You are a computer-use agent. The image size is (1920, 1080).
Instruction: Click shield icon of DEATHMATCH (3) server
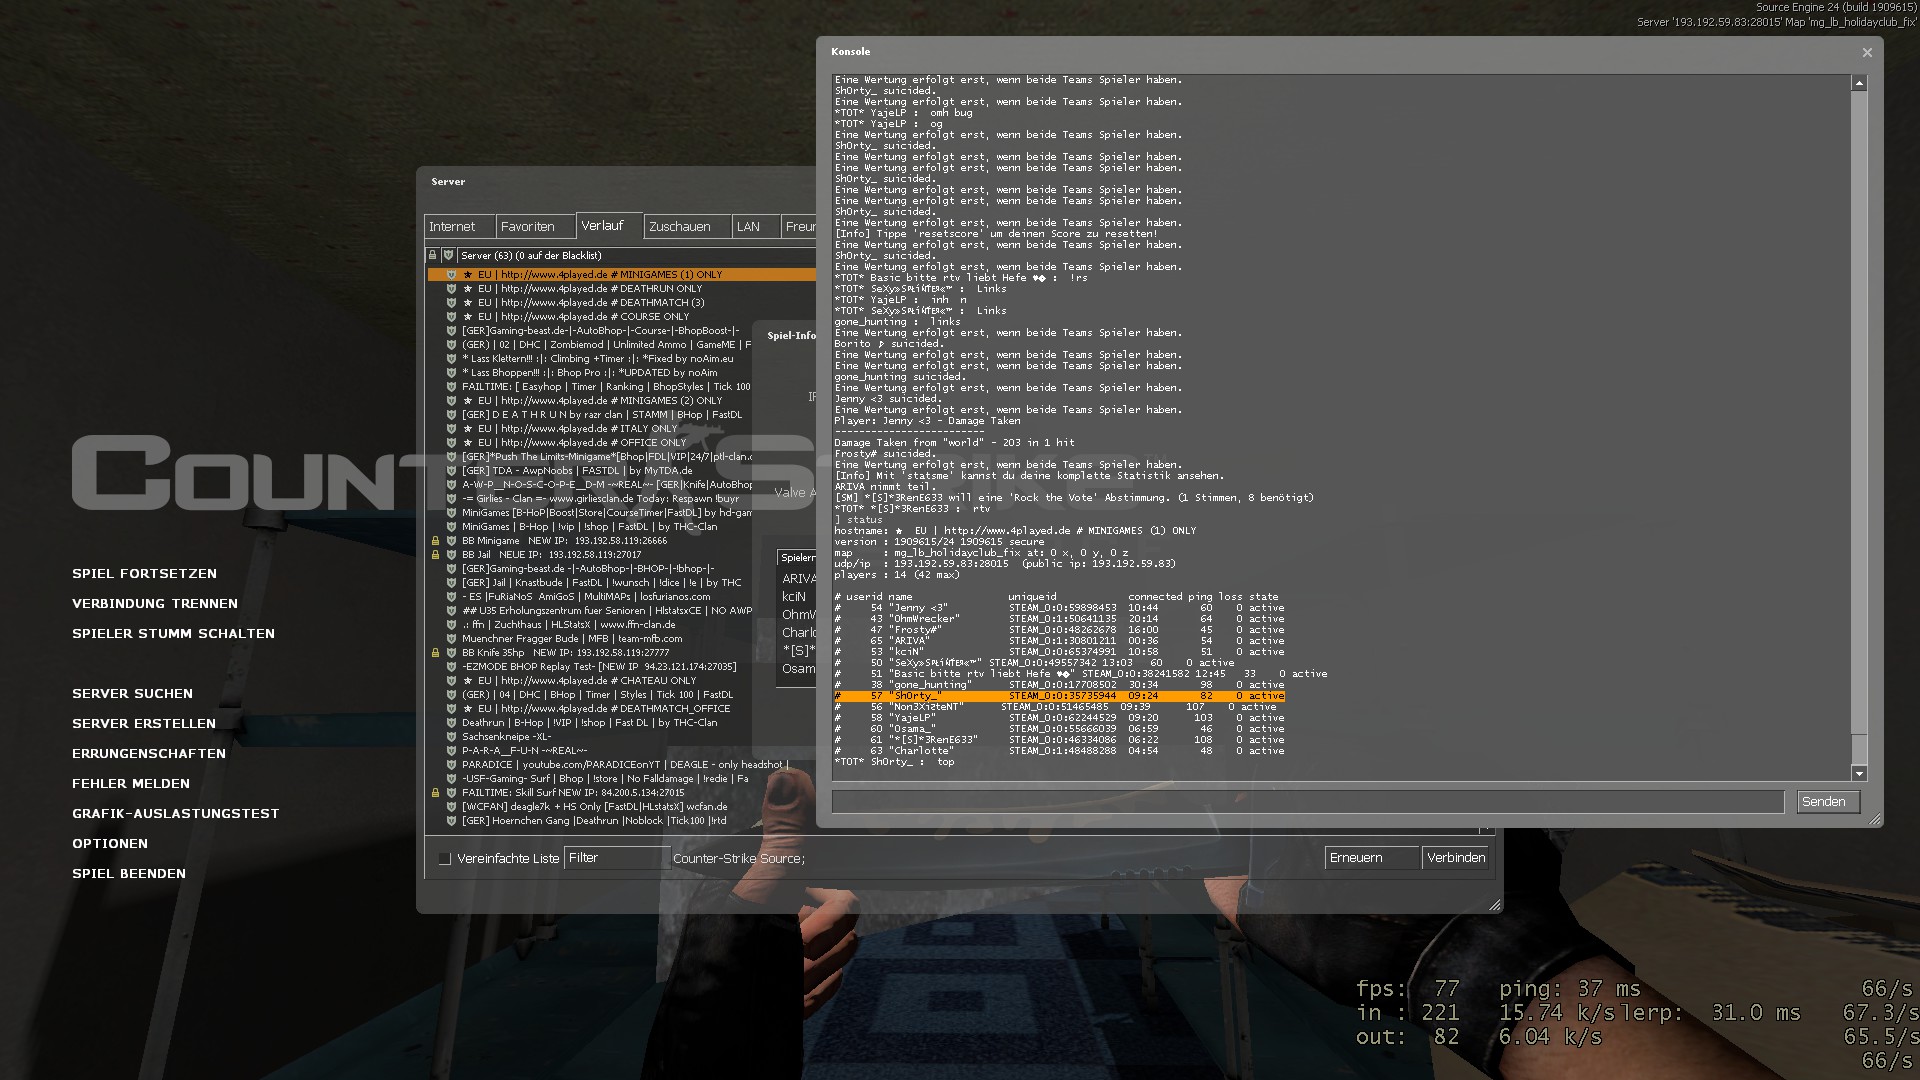coord(451,302)
